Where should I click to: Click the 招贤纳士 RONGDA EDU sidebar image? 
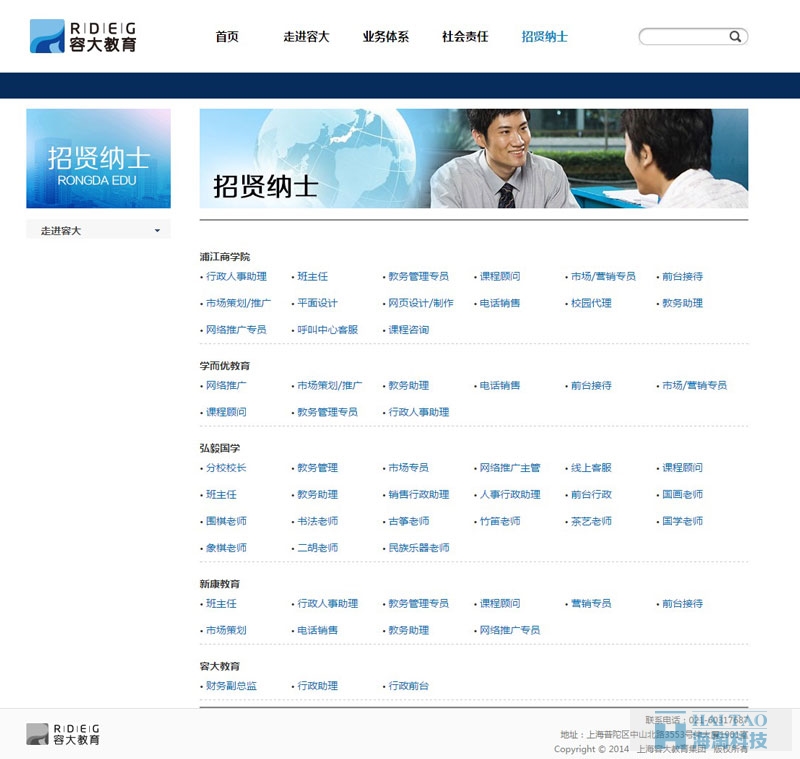(98, 158)
